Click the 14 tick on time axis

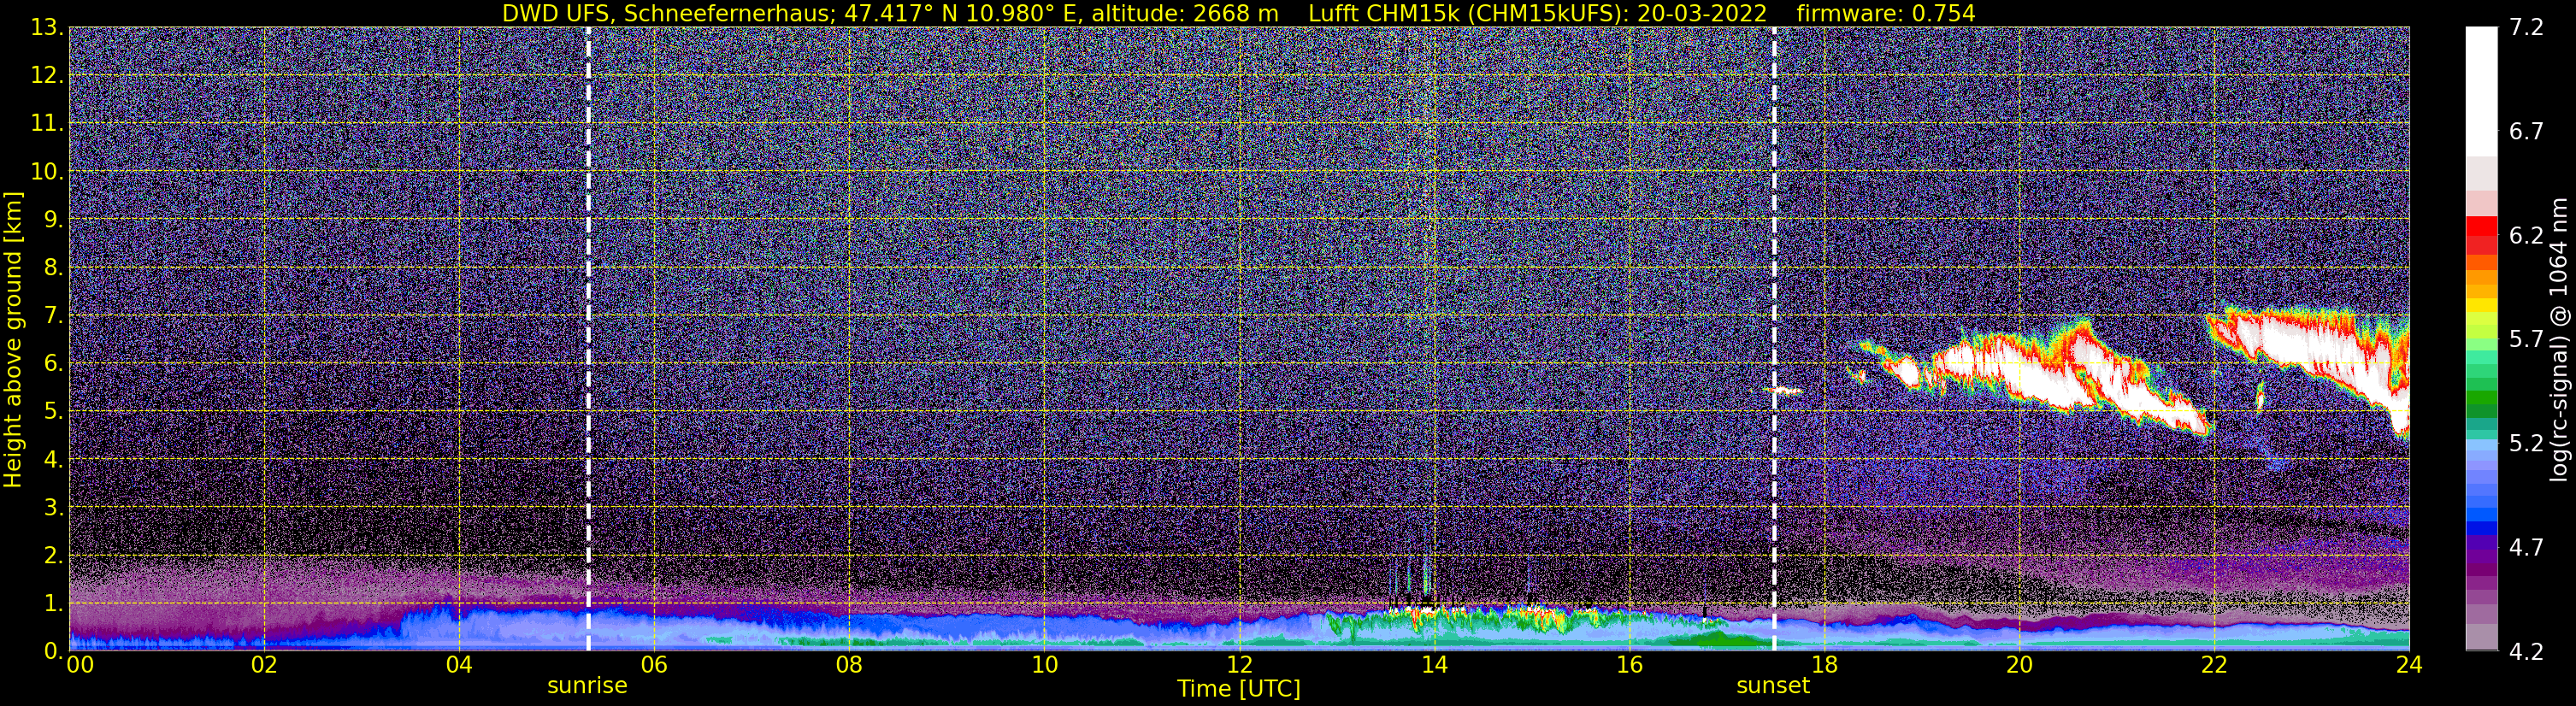tap(1434, 664)
